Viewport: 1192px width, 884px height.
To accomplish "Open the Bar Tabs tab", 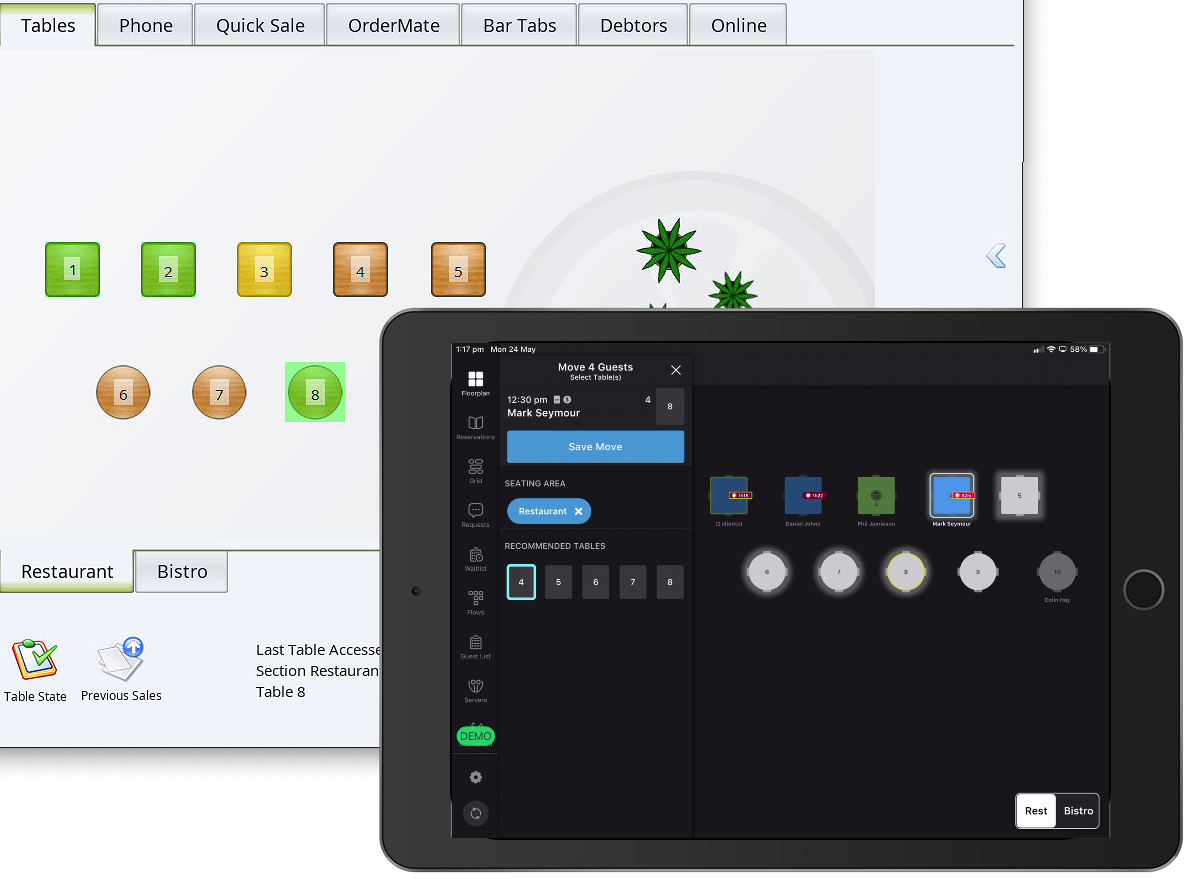I will pyautogui.click(x=519, y=25).
